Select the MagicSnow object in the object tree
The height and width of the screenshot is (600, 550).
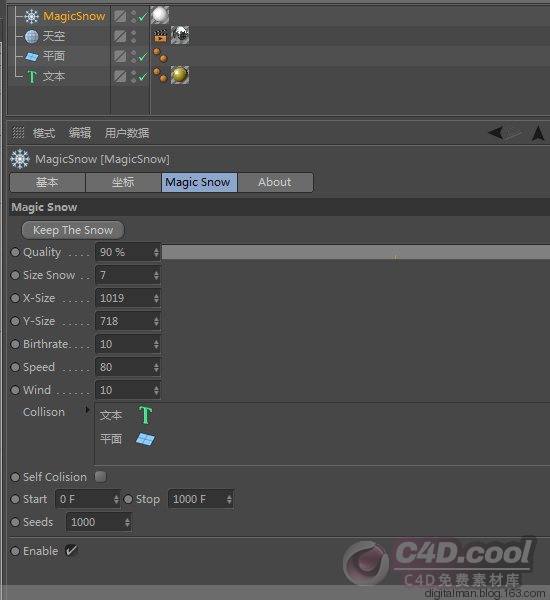(74, 16)
